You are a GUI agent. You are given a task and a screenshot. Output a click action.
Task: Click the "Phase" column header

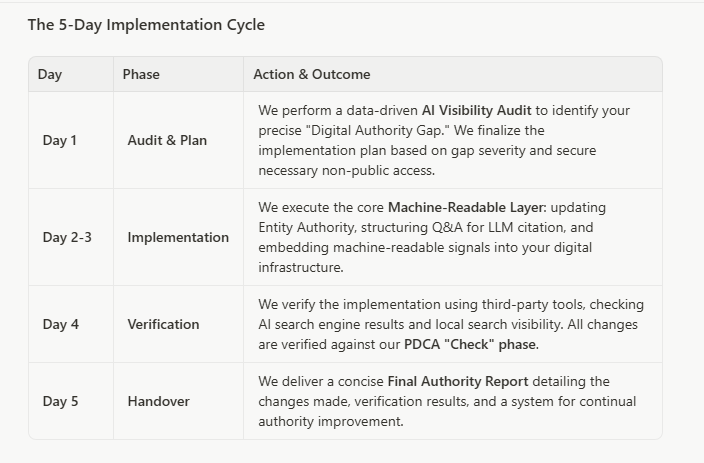point(141,74)
